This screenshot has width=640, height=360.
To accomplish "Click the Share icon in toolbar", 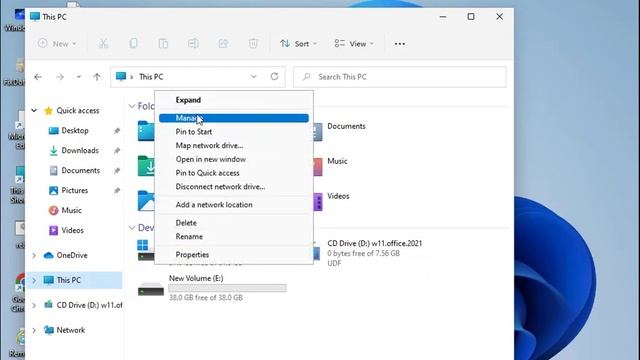I will coord(223,43).
